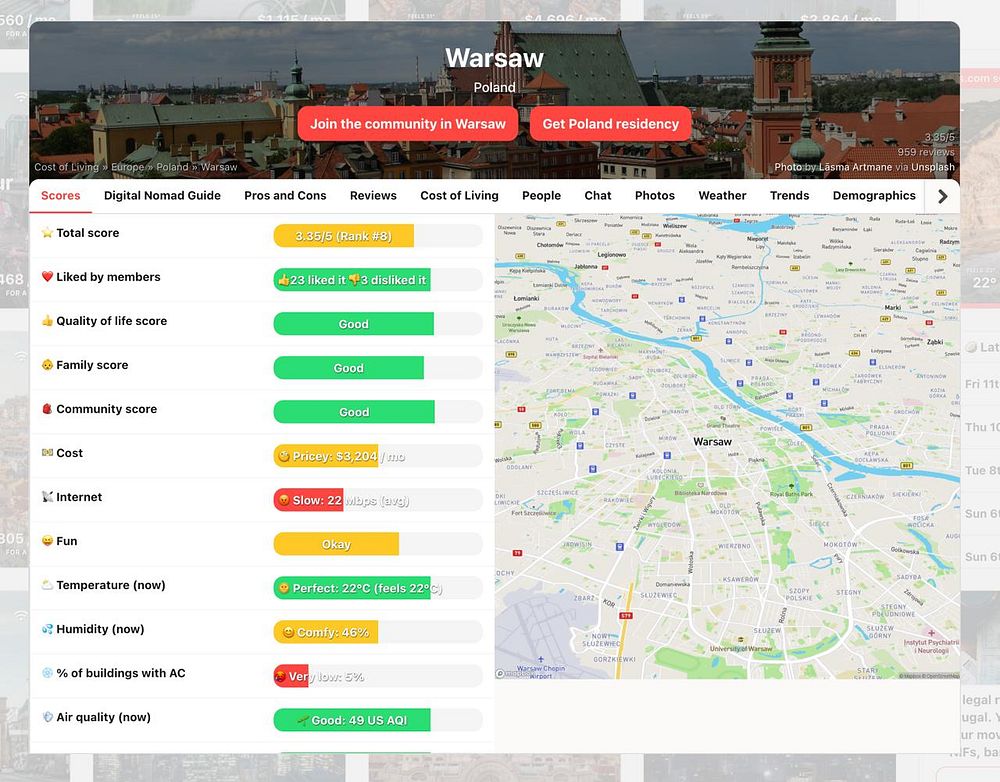Click the cloud icon beside Temperature (now)

[47, 585]
